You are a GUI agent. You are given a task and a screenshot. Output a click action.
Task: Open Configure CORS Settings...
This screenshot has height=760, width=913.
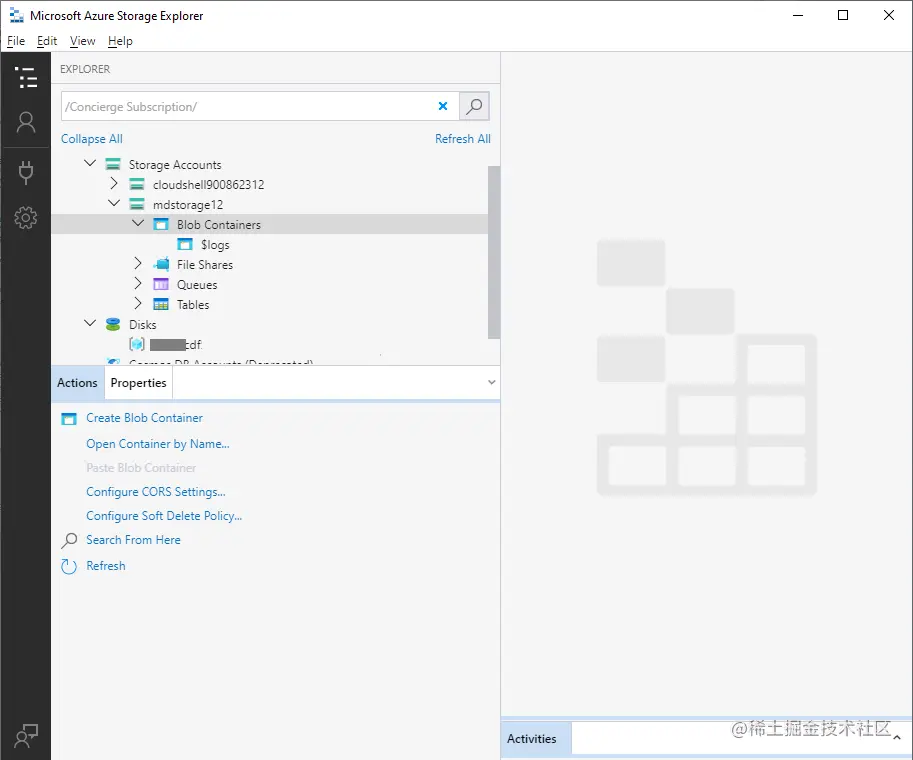coord(155,492)
